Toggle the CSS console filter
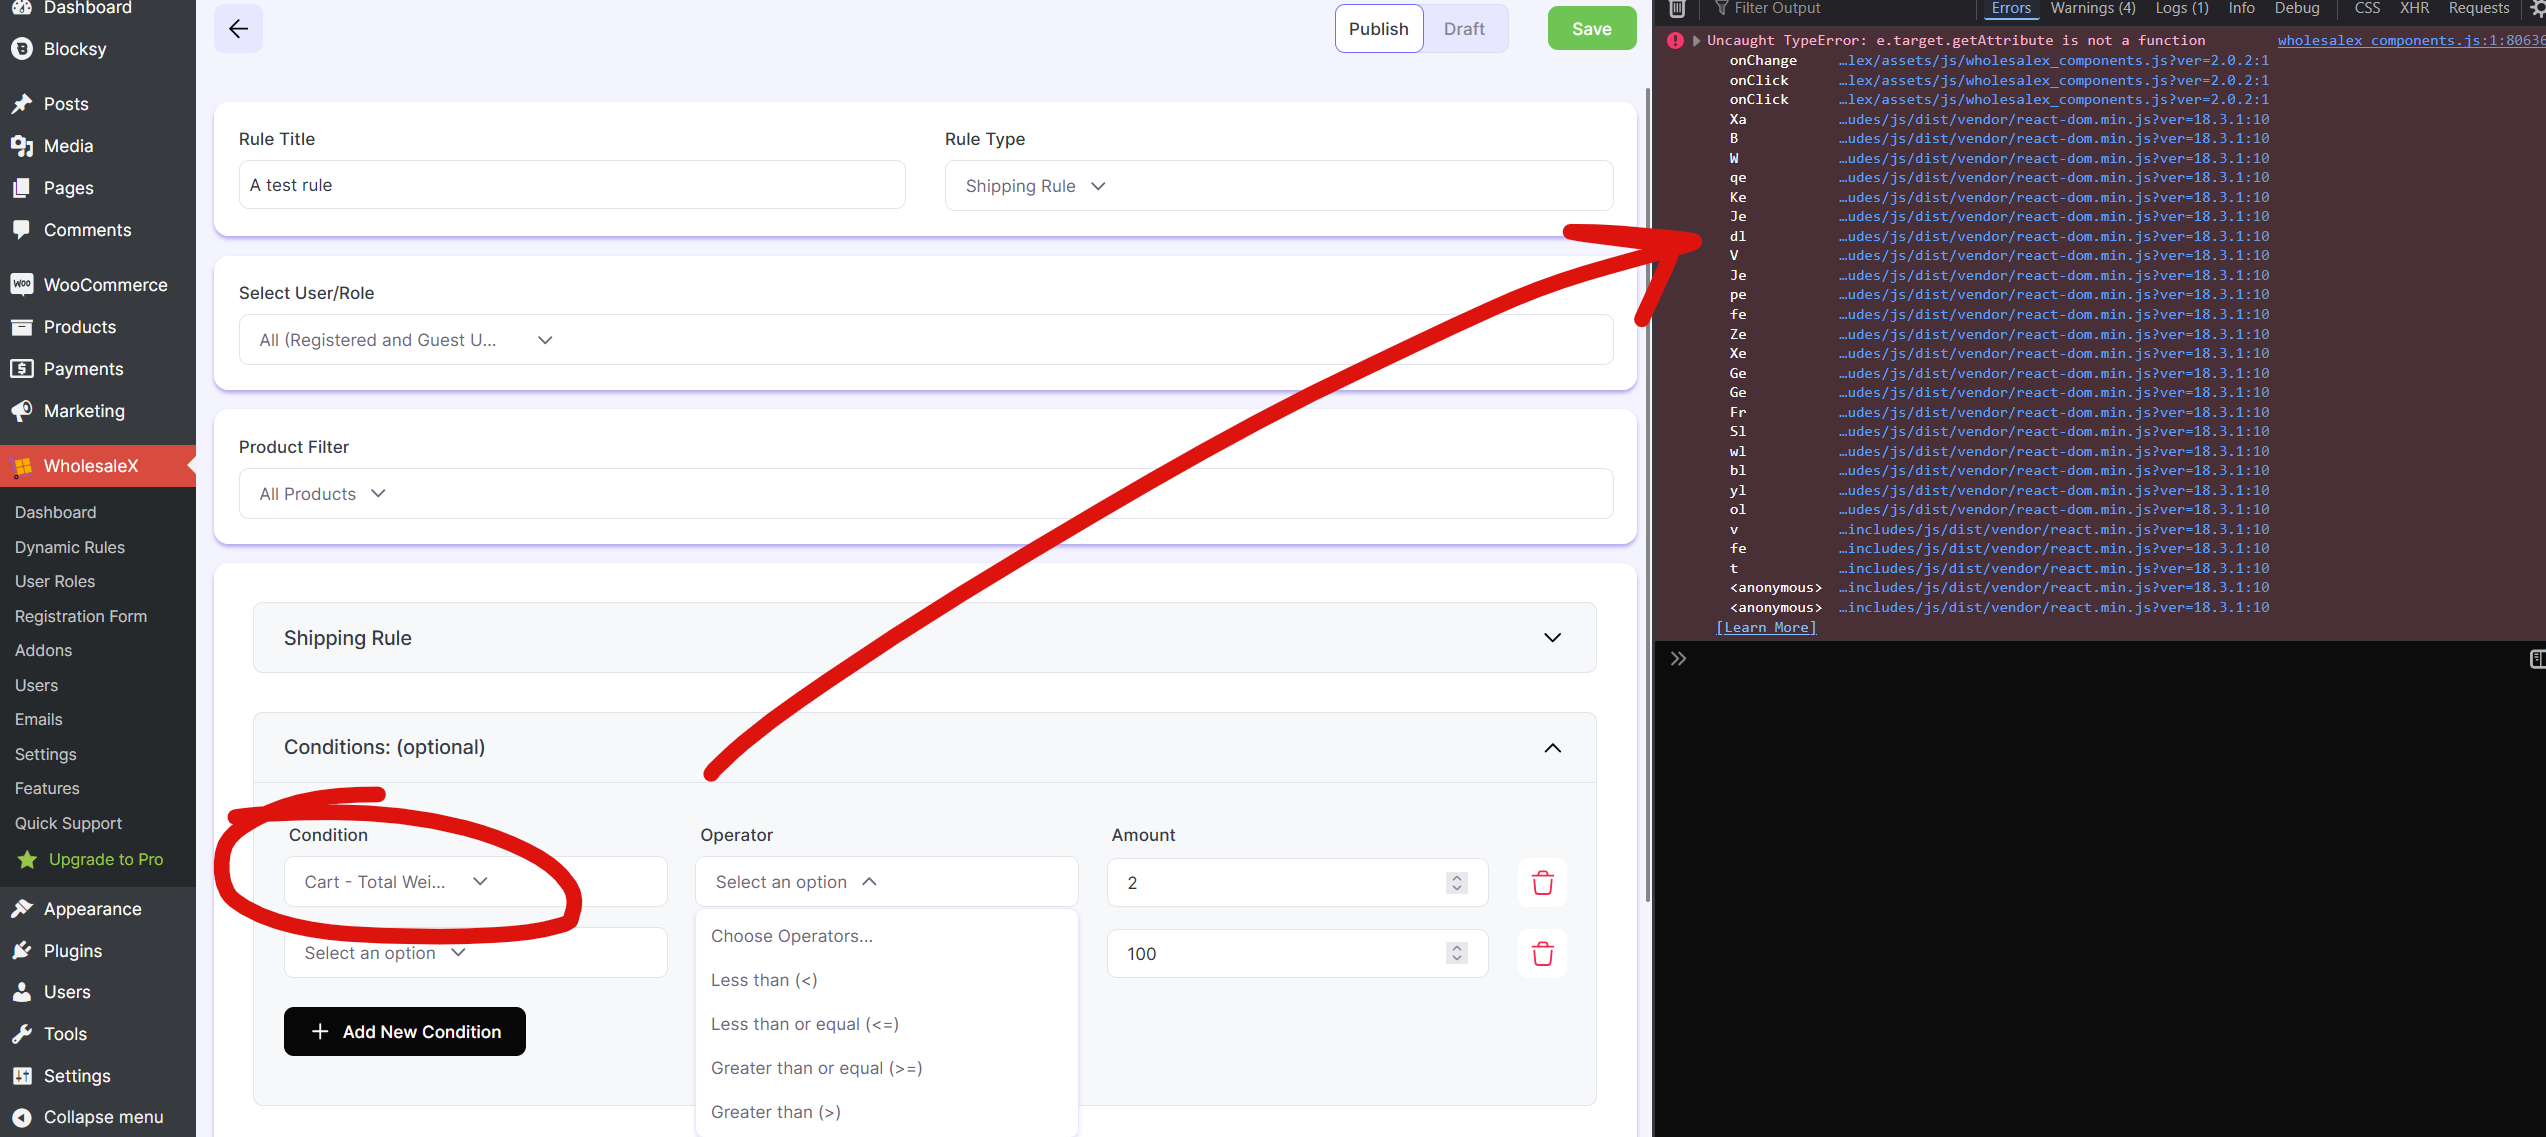2546x1137 pixels. click(x=2367, y=8)
